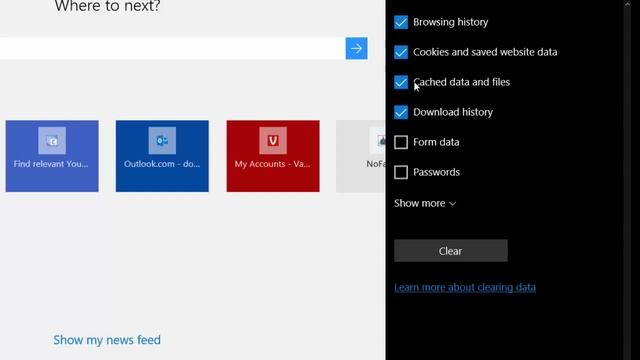Click the partially hidden NoFa tile
Viewport: 640px width, 360px height.
point(361,156)
